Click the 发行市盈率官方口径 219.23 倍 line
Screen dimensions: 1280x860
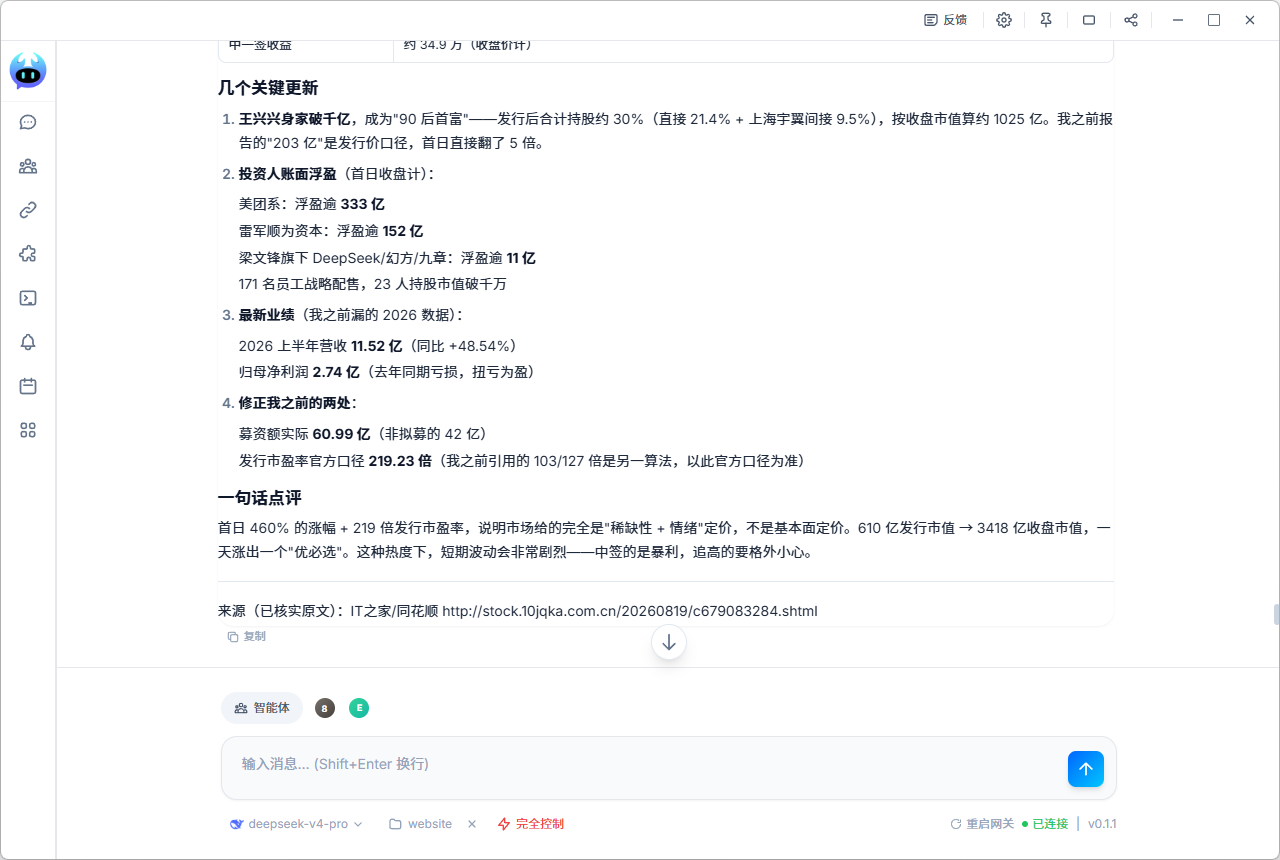pos(522,461)
